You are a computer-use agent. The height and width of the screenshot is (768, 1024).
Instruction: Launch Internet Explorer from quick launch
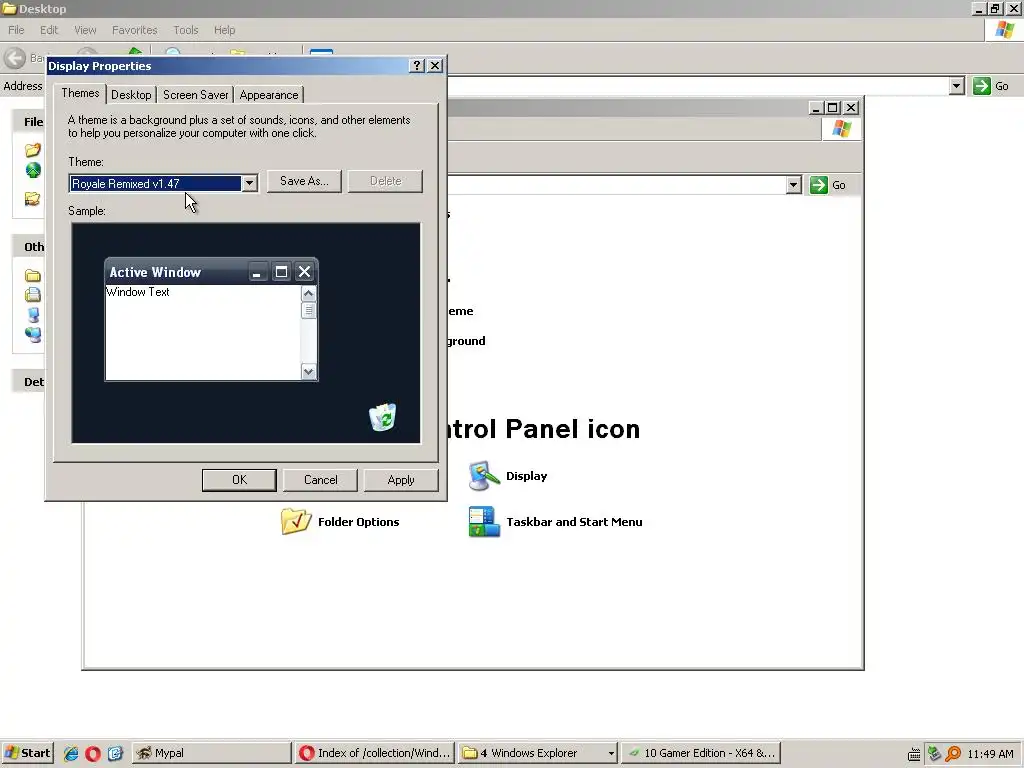(71, 754)
